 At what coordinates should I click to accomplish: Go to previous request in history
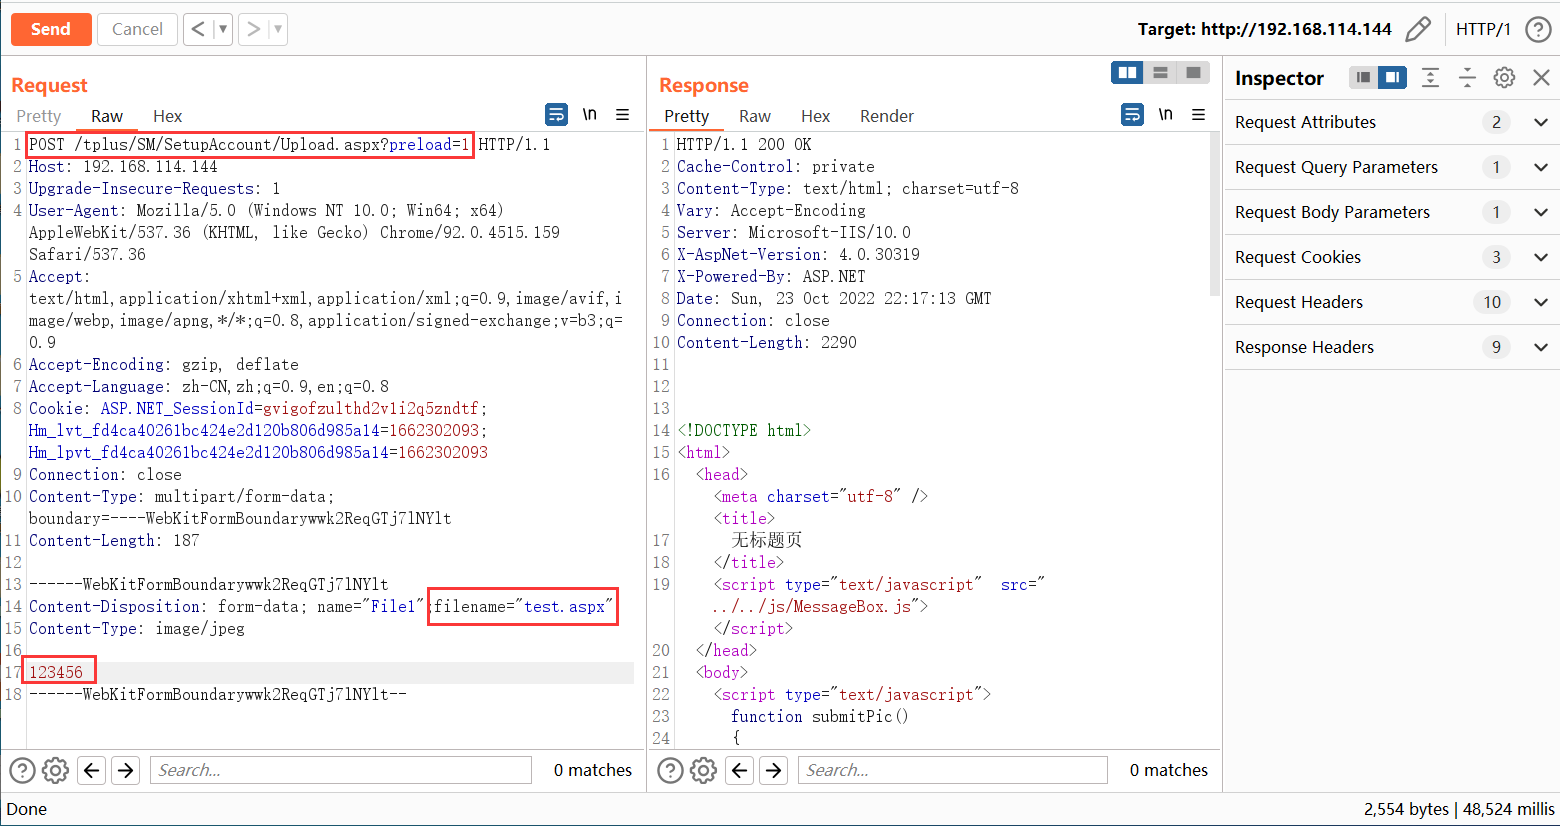point(198,29)
